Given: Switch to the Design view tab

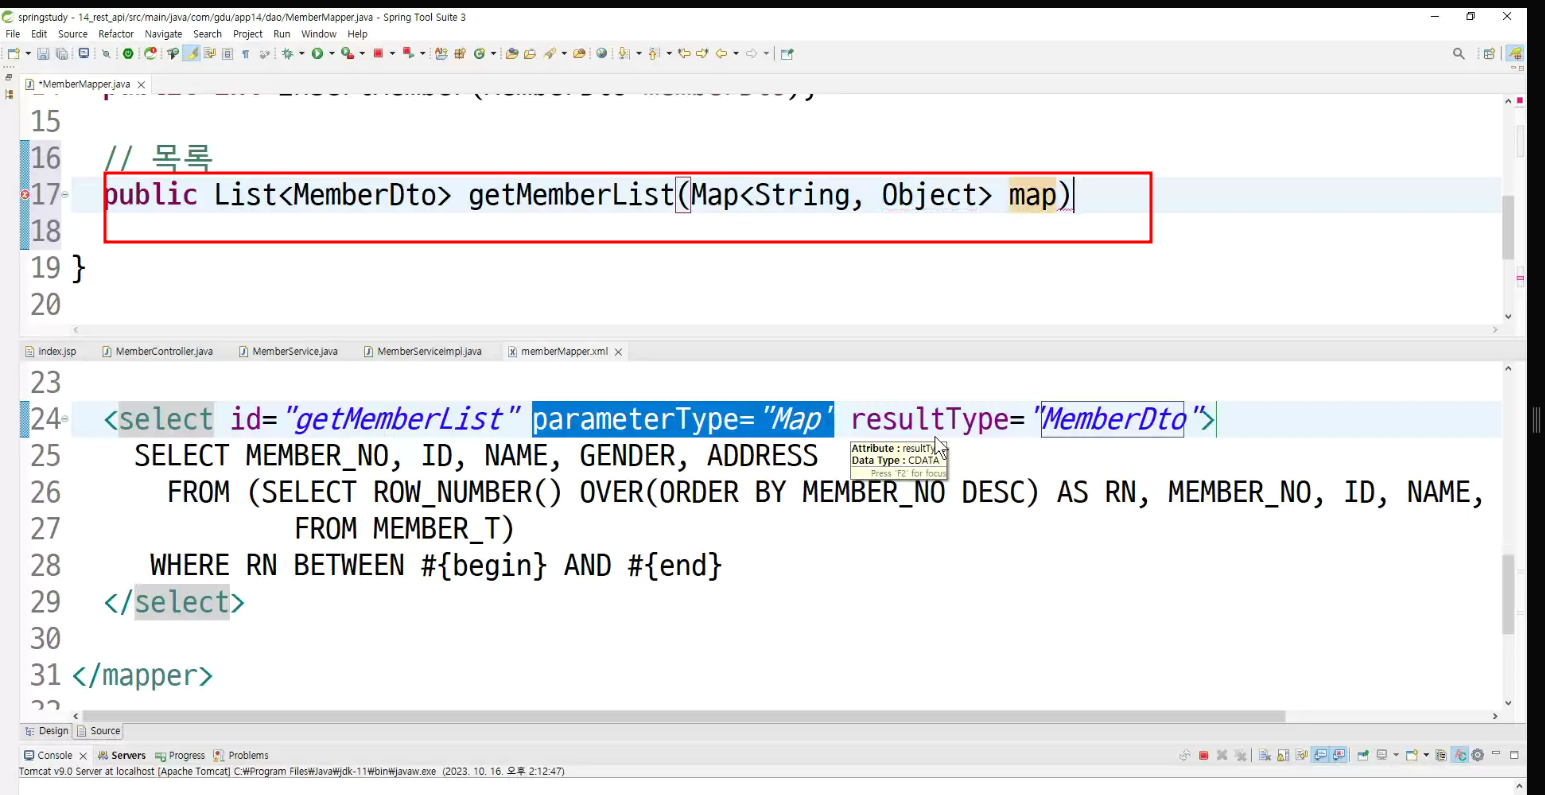Looking at the screenshot, I should [x=46, y=731].
